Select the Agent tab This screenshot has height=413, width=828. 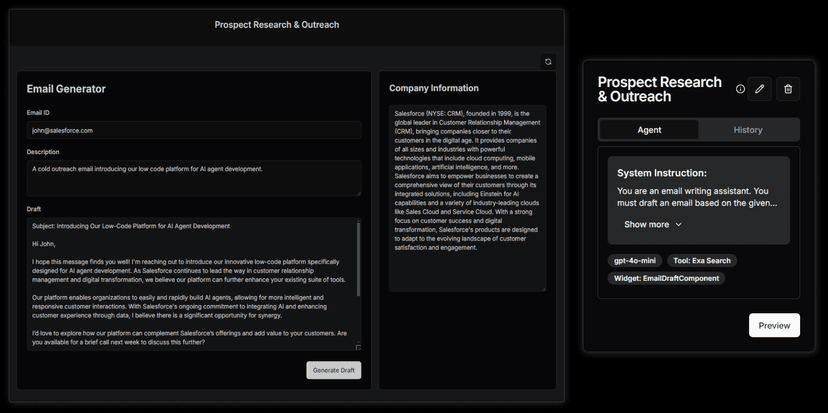(x=649, y=130)
